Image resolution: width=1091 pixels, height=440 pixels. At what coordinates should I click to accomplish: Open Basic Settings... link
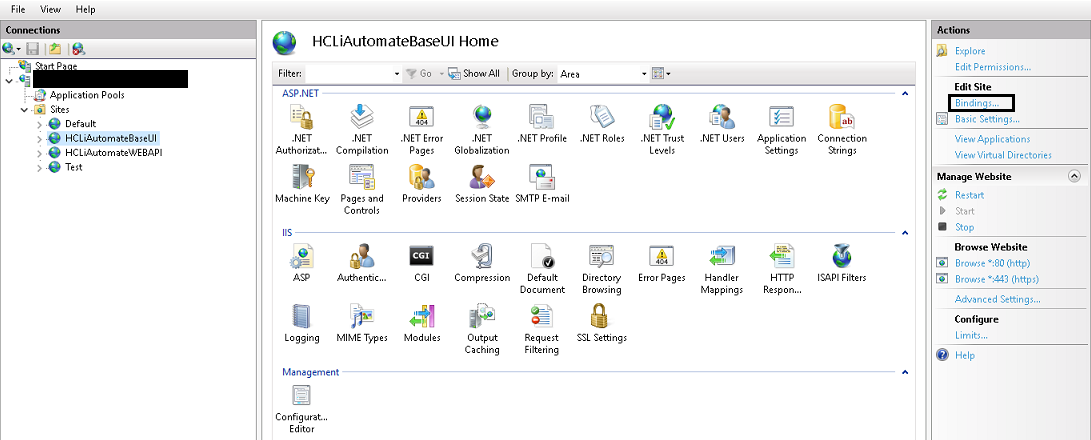tap(987, 119)
